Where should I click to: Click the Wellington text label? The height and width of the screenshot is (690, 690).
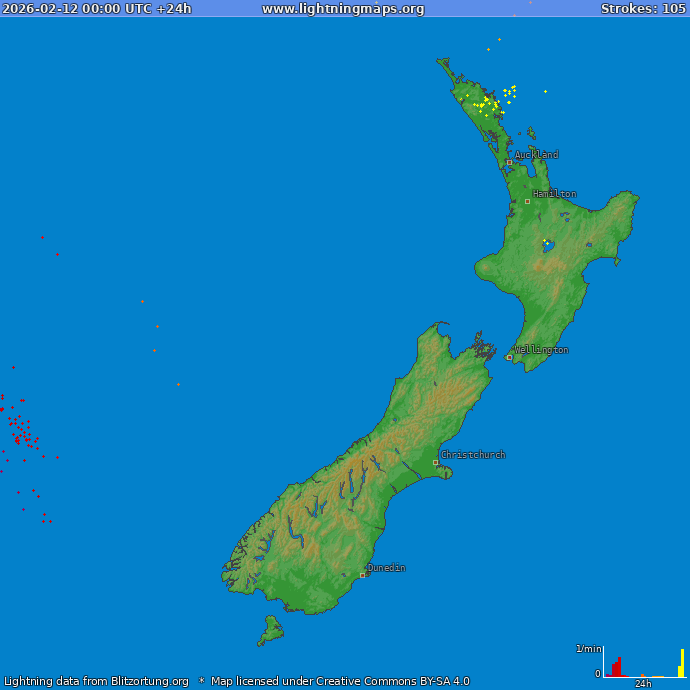point(541,350)
